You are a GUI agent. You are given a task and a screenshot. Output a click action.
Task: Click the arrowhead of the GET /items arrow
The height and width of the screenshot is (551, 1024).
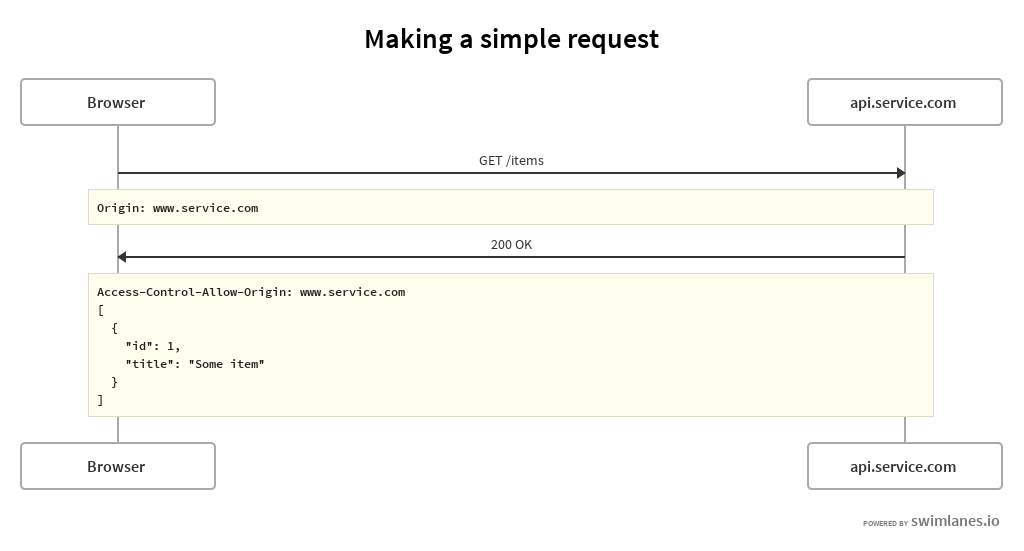click(x=900, y=173)
